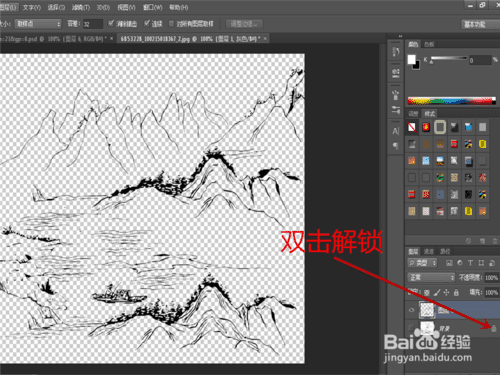This screenshot has width=500, height=375.
Task: Open the Opacity 100% value dropdown
Action: tap(491, 278)
